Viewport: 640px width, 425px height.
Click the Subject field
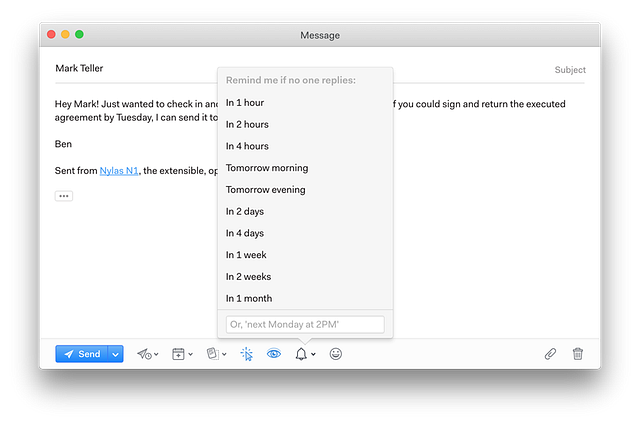coord(570,70)
